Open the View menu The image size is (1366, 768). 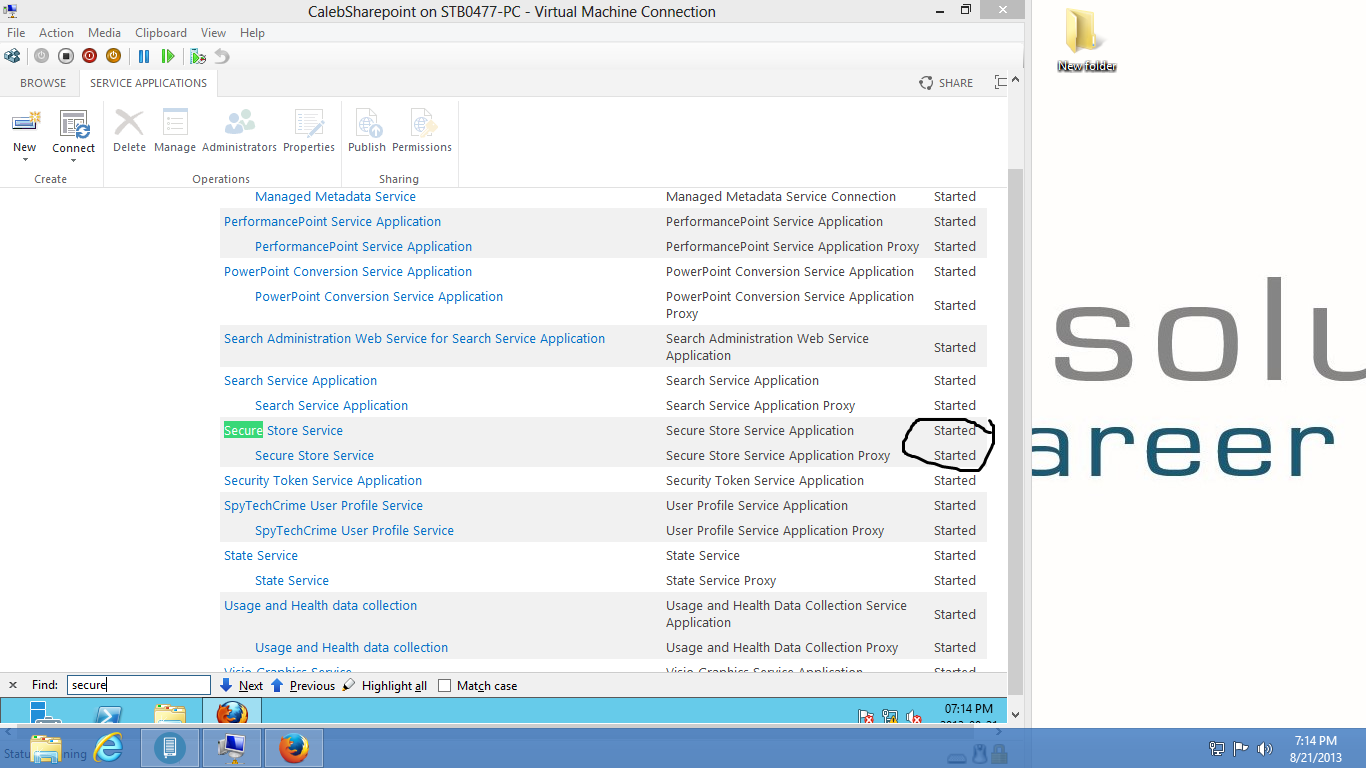click(x=213, y=33)
